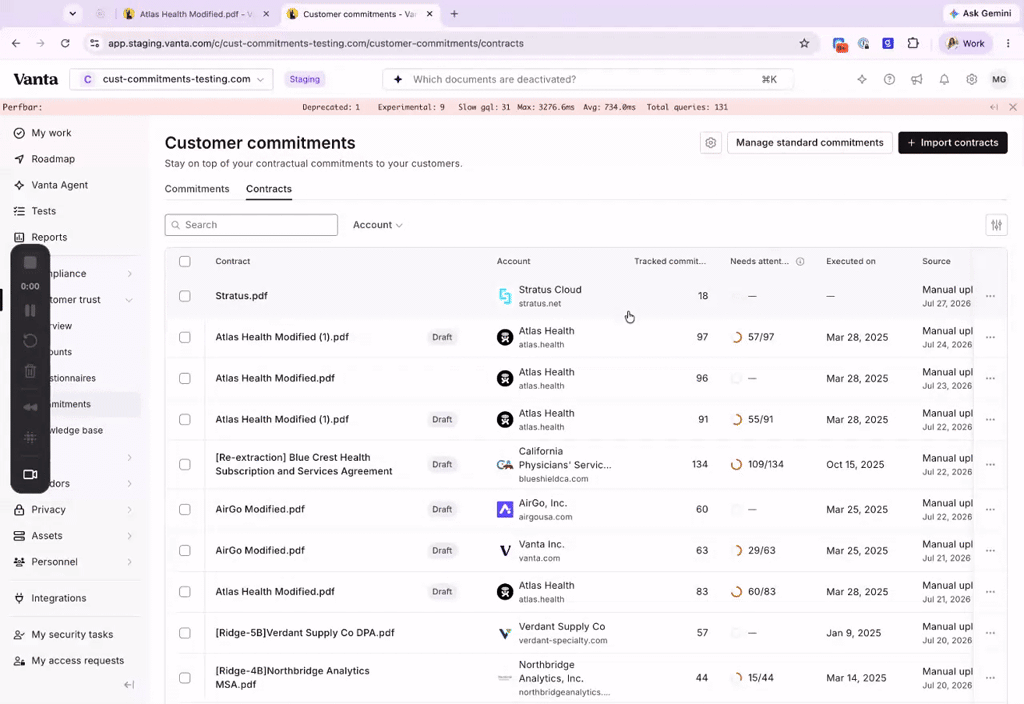This screenshot has height=704, width=1024.
Task: Click the Ask Gemini button
Action: (980, 13)
